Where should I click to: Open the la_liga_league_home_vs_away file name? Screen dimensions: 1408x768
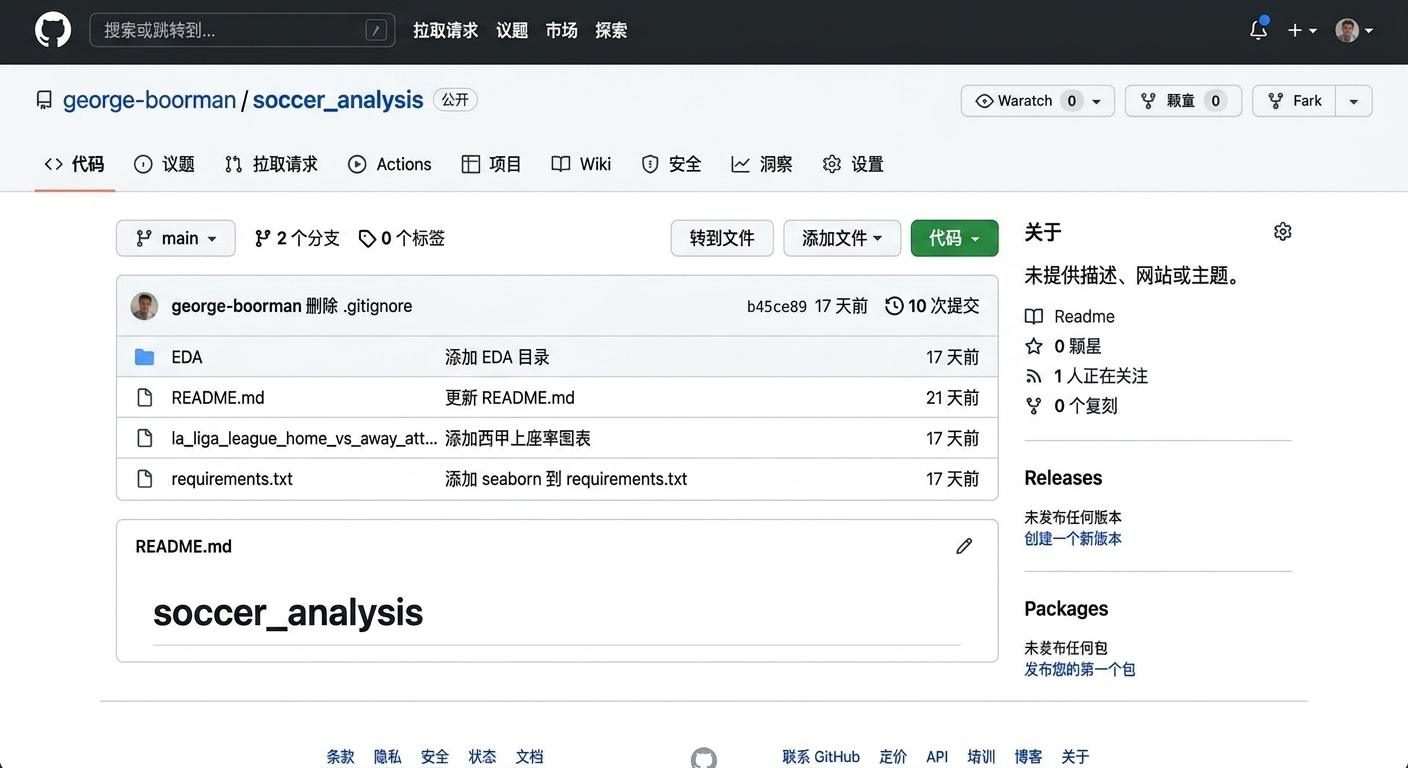[305, 438]
